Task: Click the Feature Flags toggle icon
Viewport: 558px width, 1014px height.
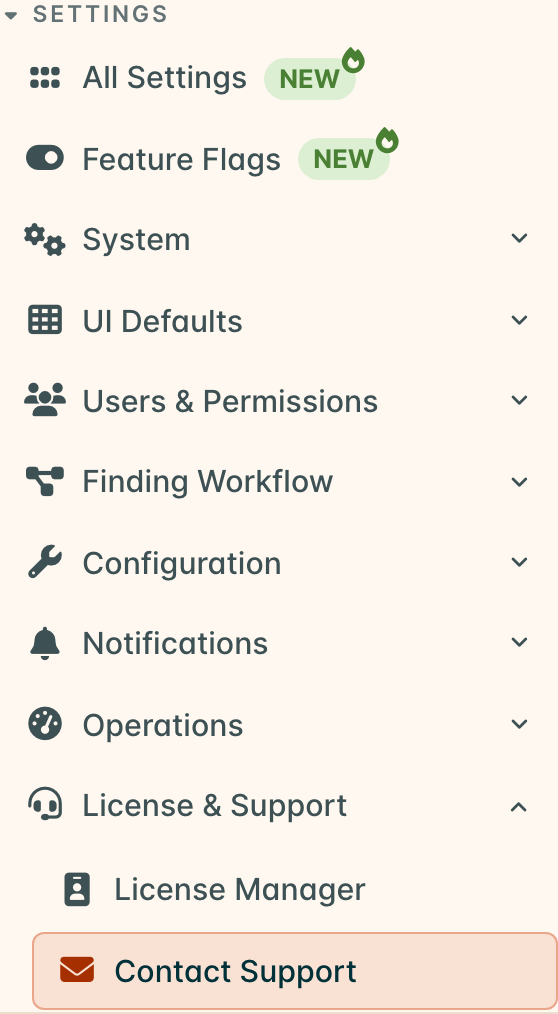Action: [45, 158]
